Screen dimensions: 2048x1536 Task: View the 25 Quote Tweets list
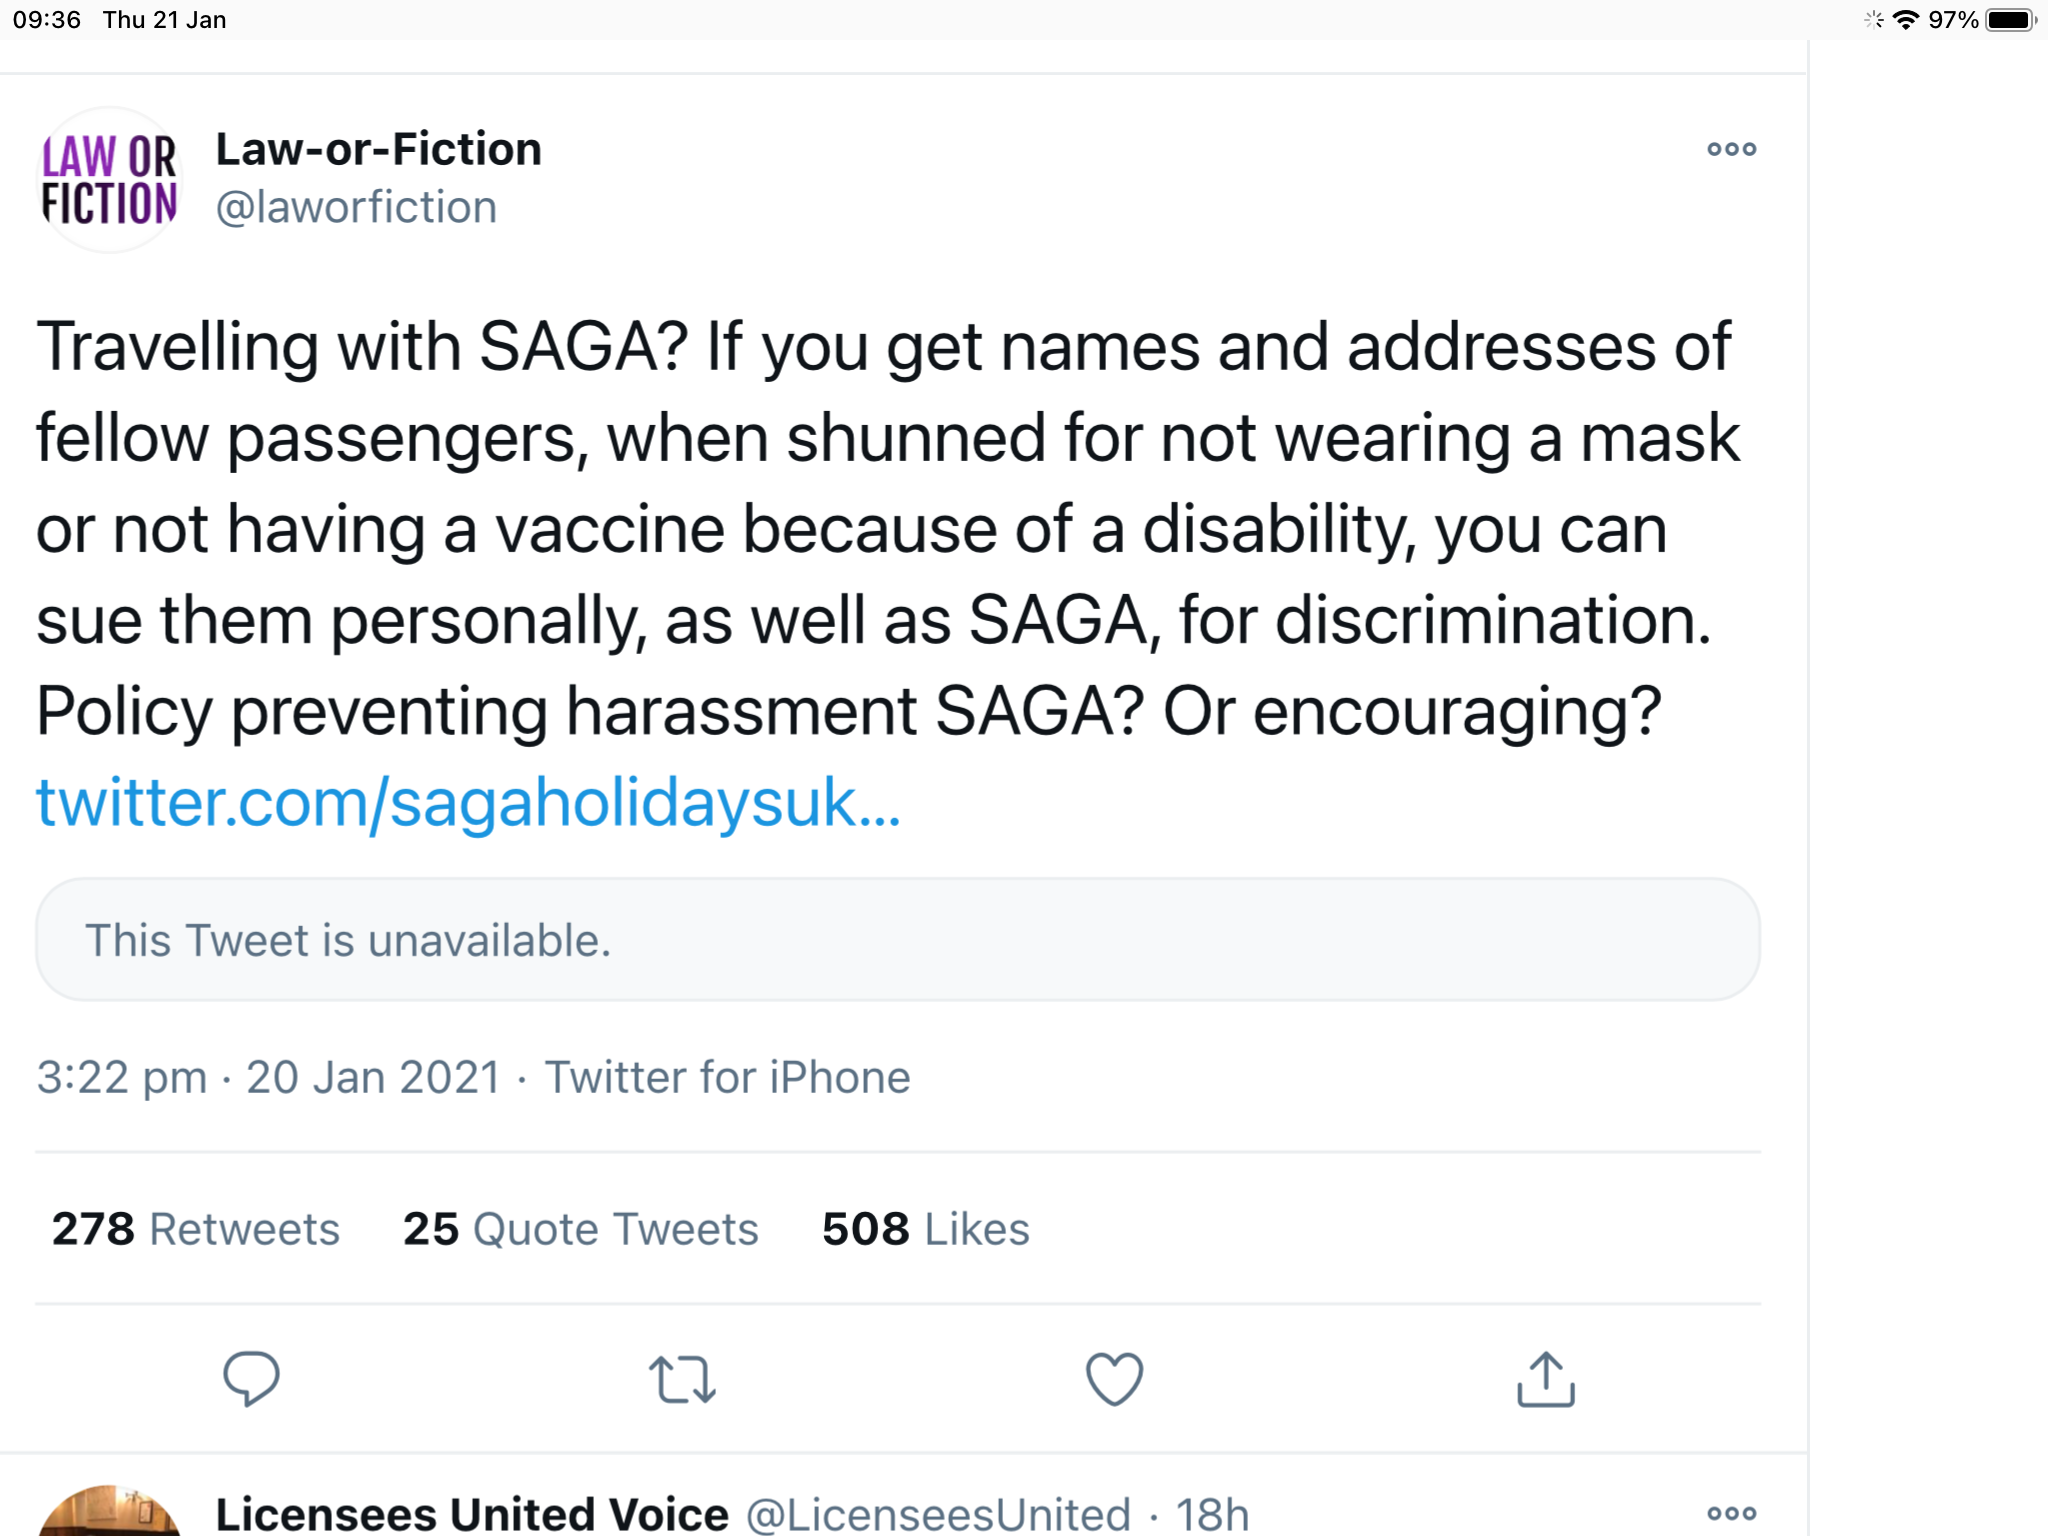580,1228
